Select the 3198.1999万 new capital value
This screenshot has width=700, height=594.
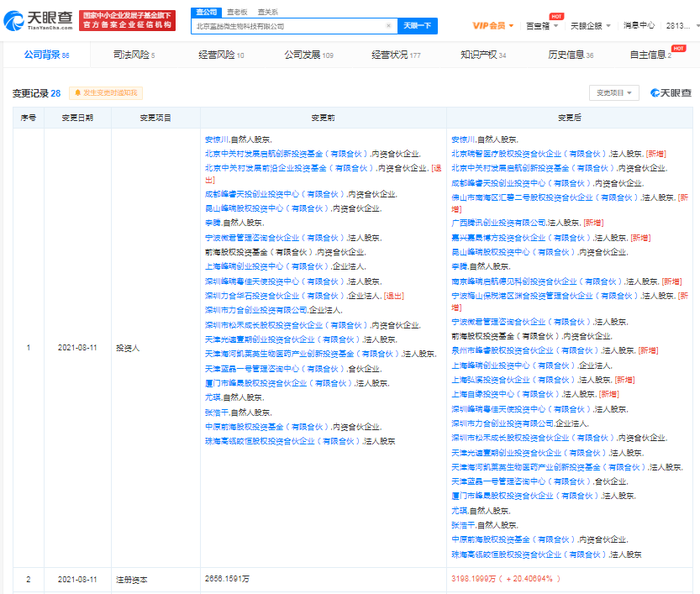pyautogui.click(x=473, y=579)
